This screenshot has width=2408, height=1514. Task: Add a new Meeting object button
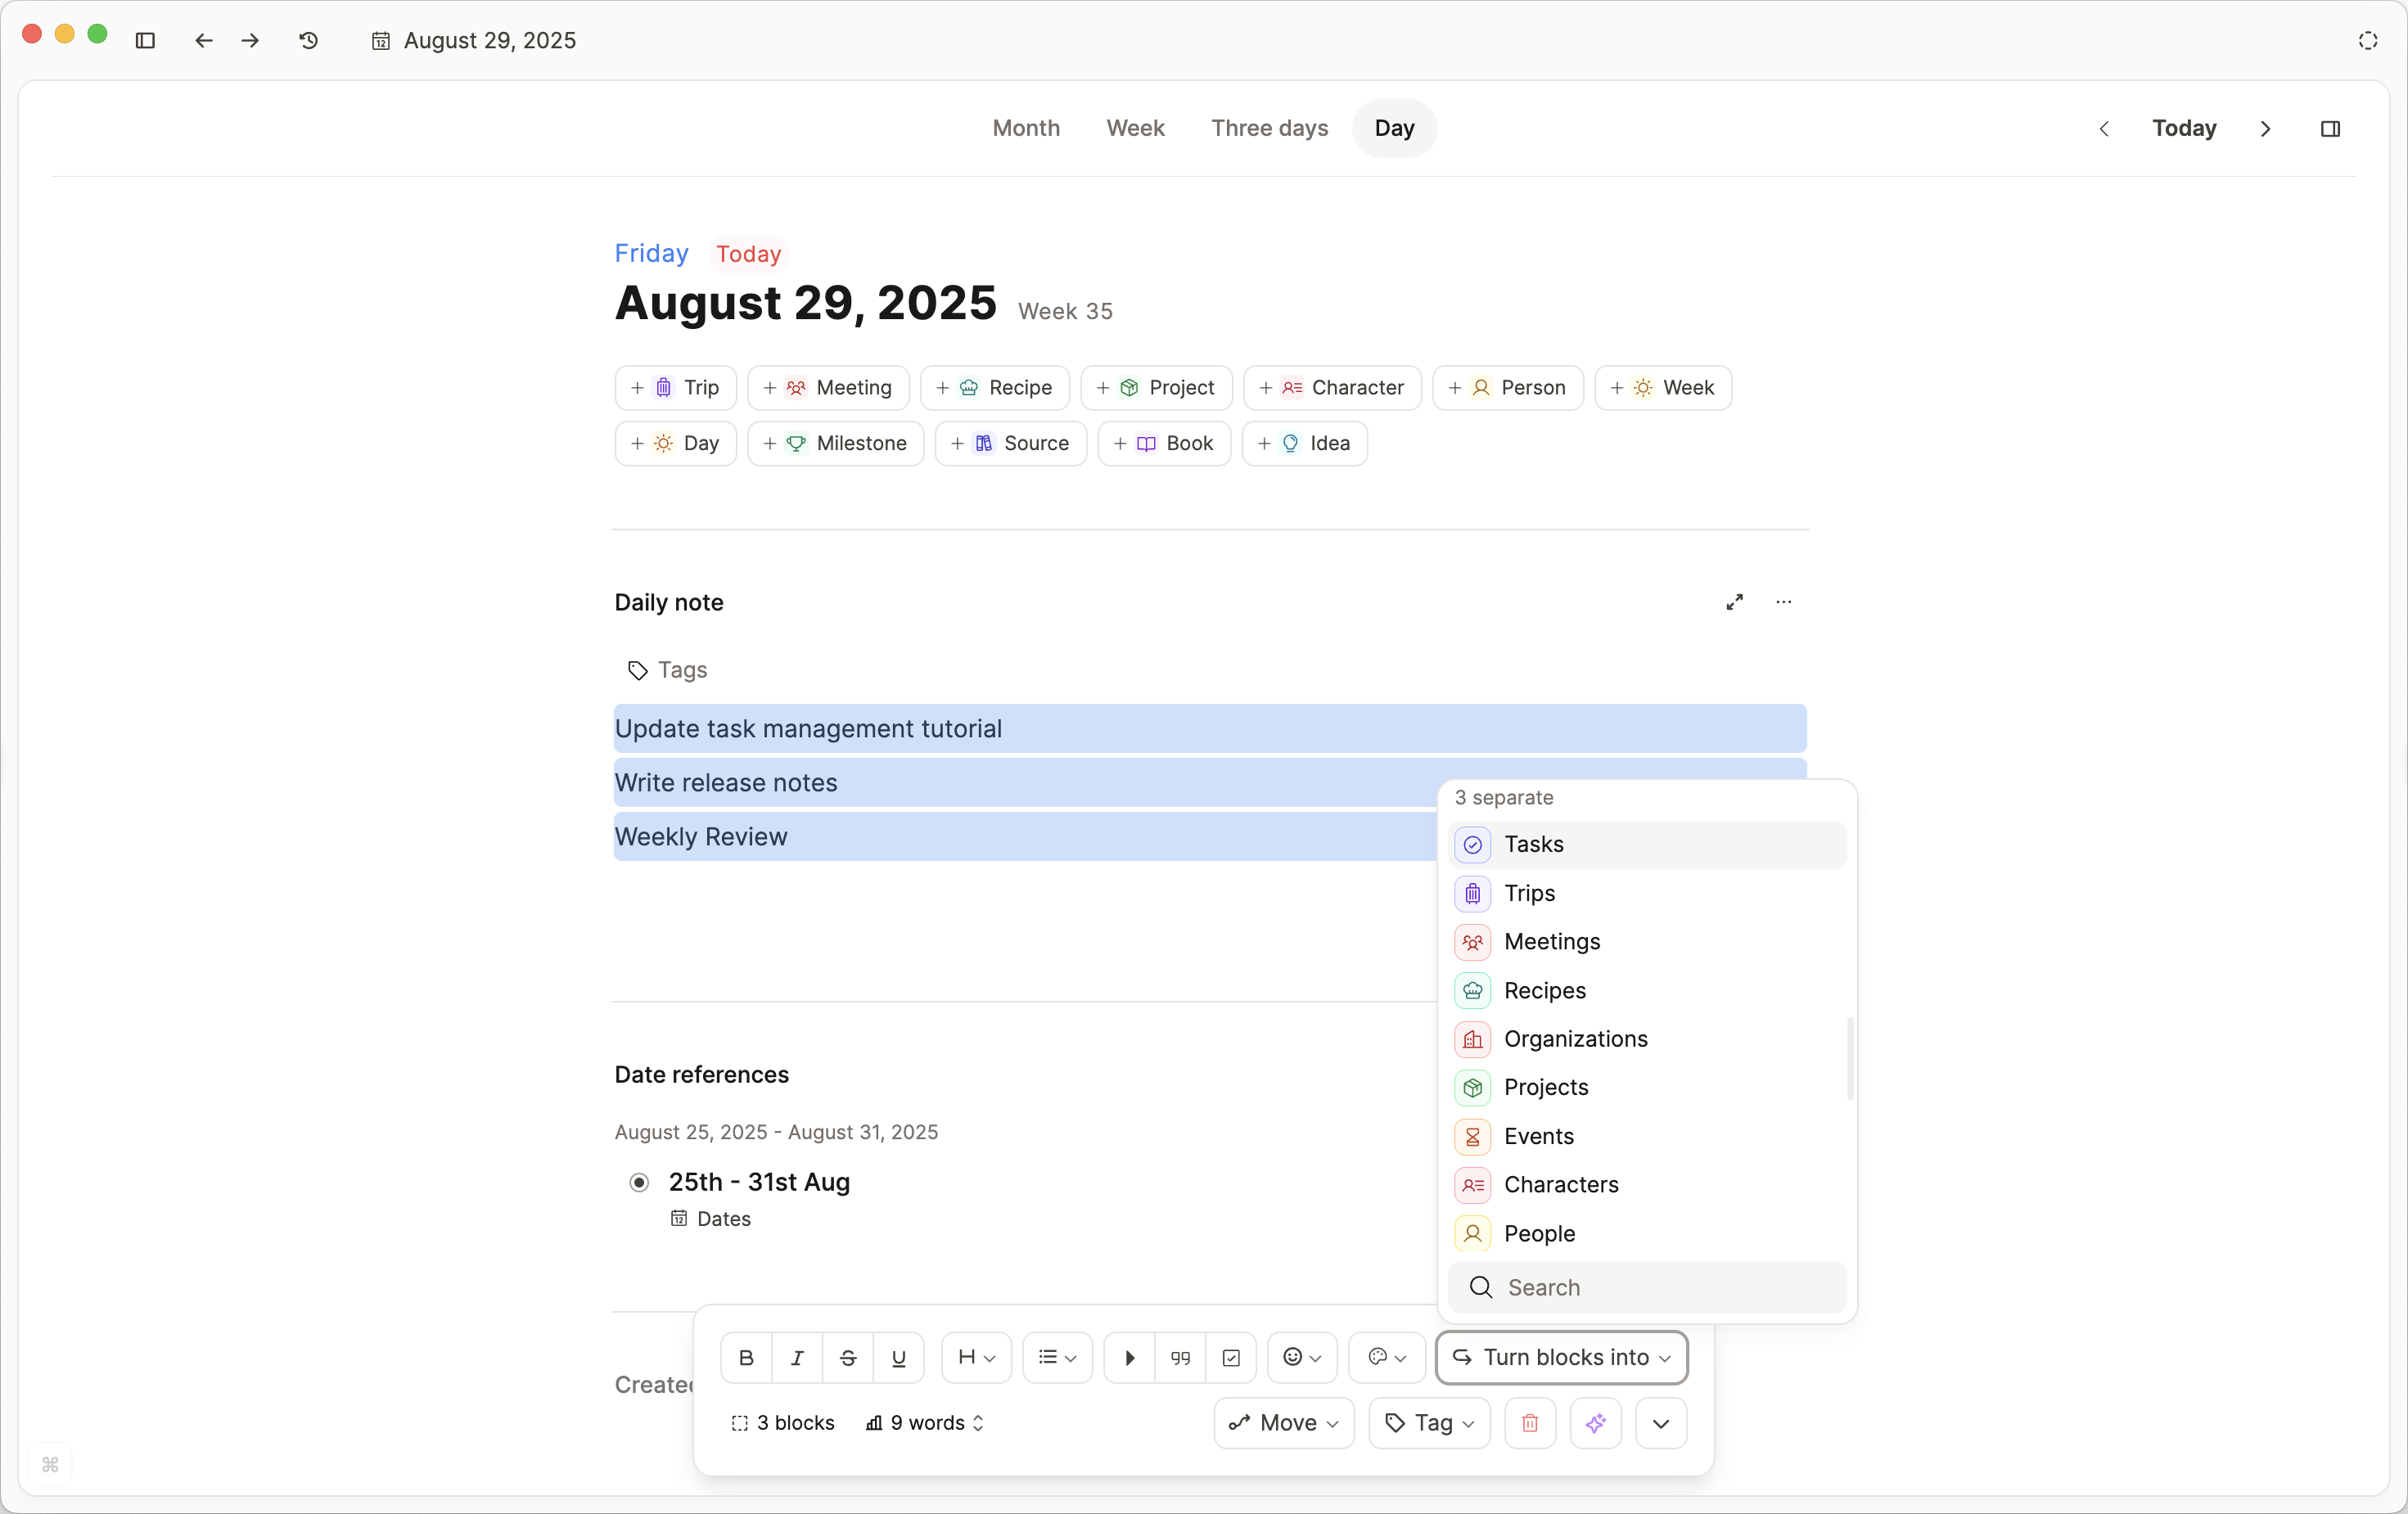click(x=828, y=387)
